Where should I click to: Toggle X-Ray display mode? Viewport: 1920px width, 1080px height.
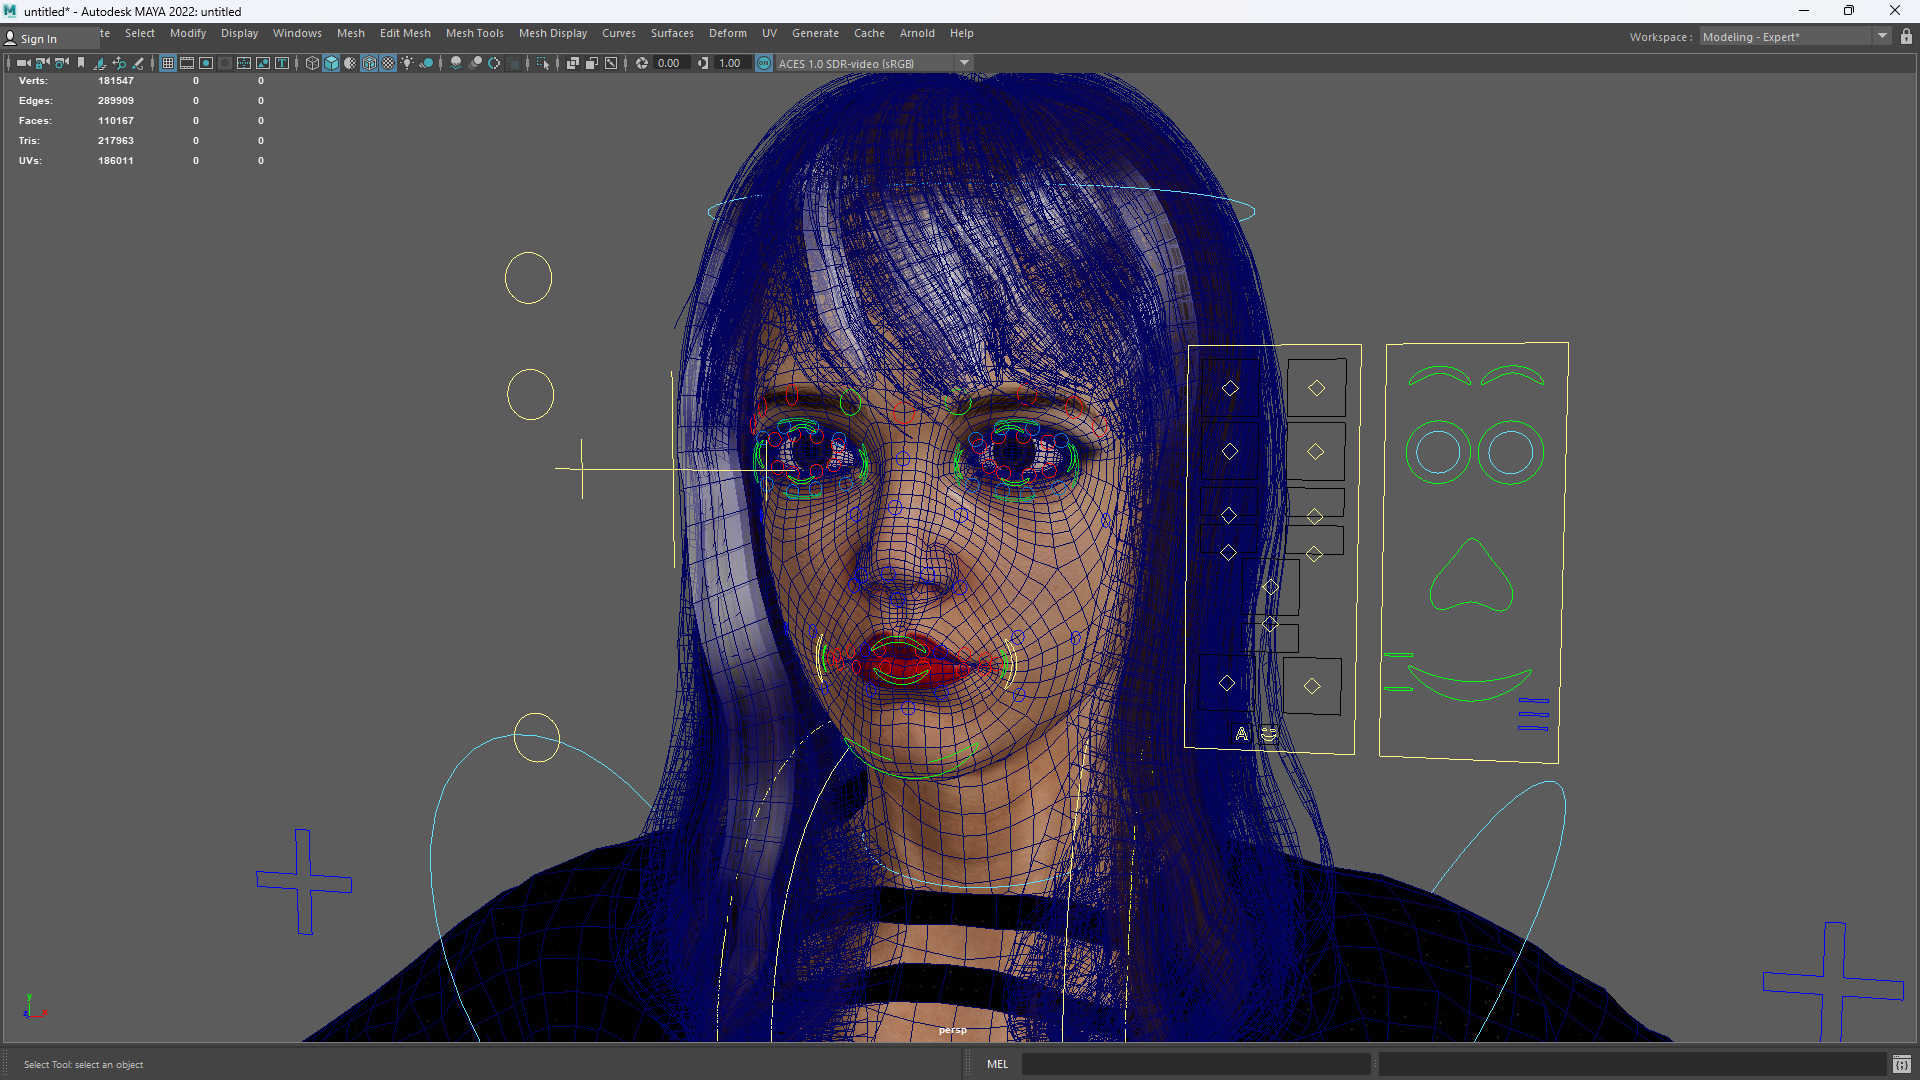573,63
